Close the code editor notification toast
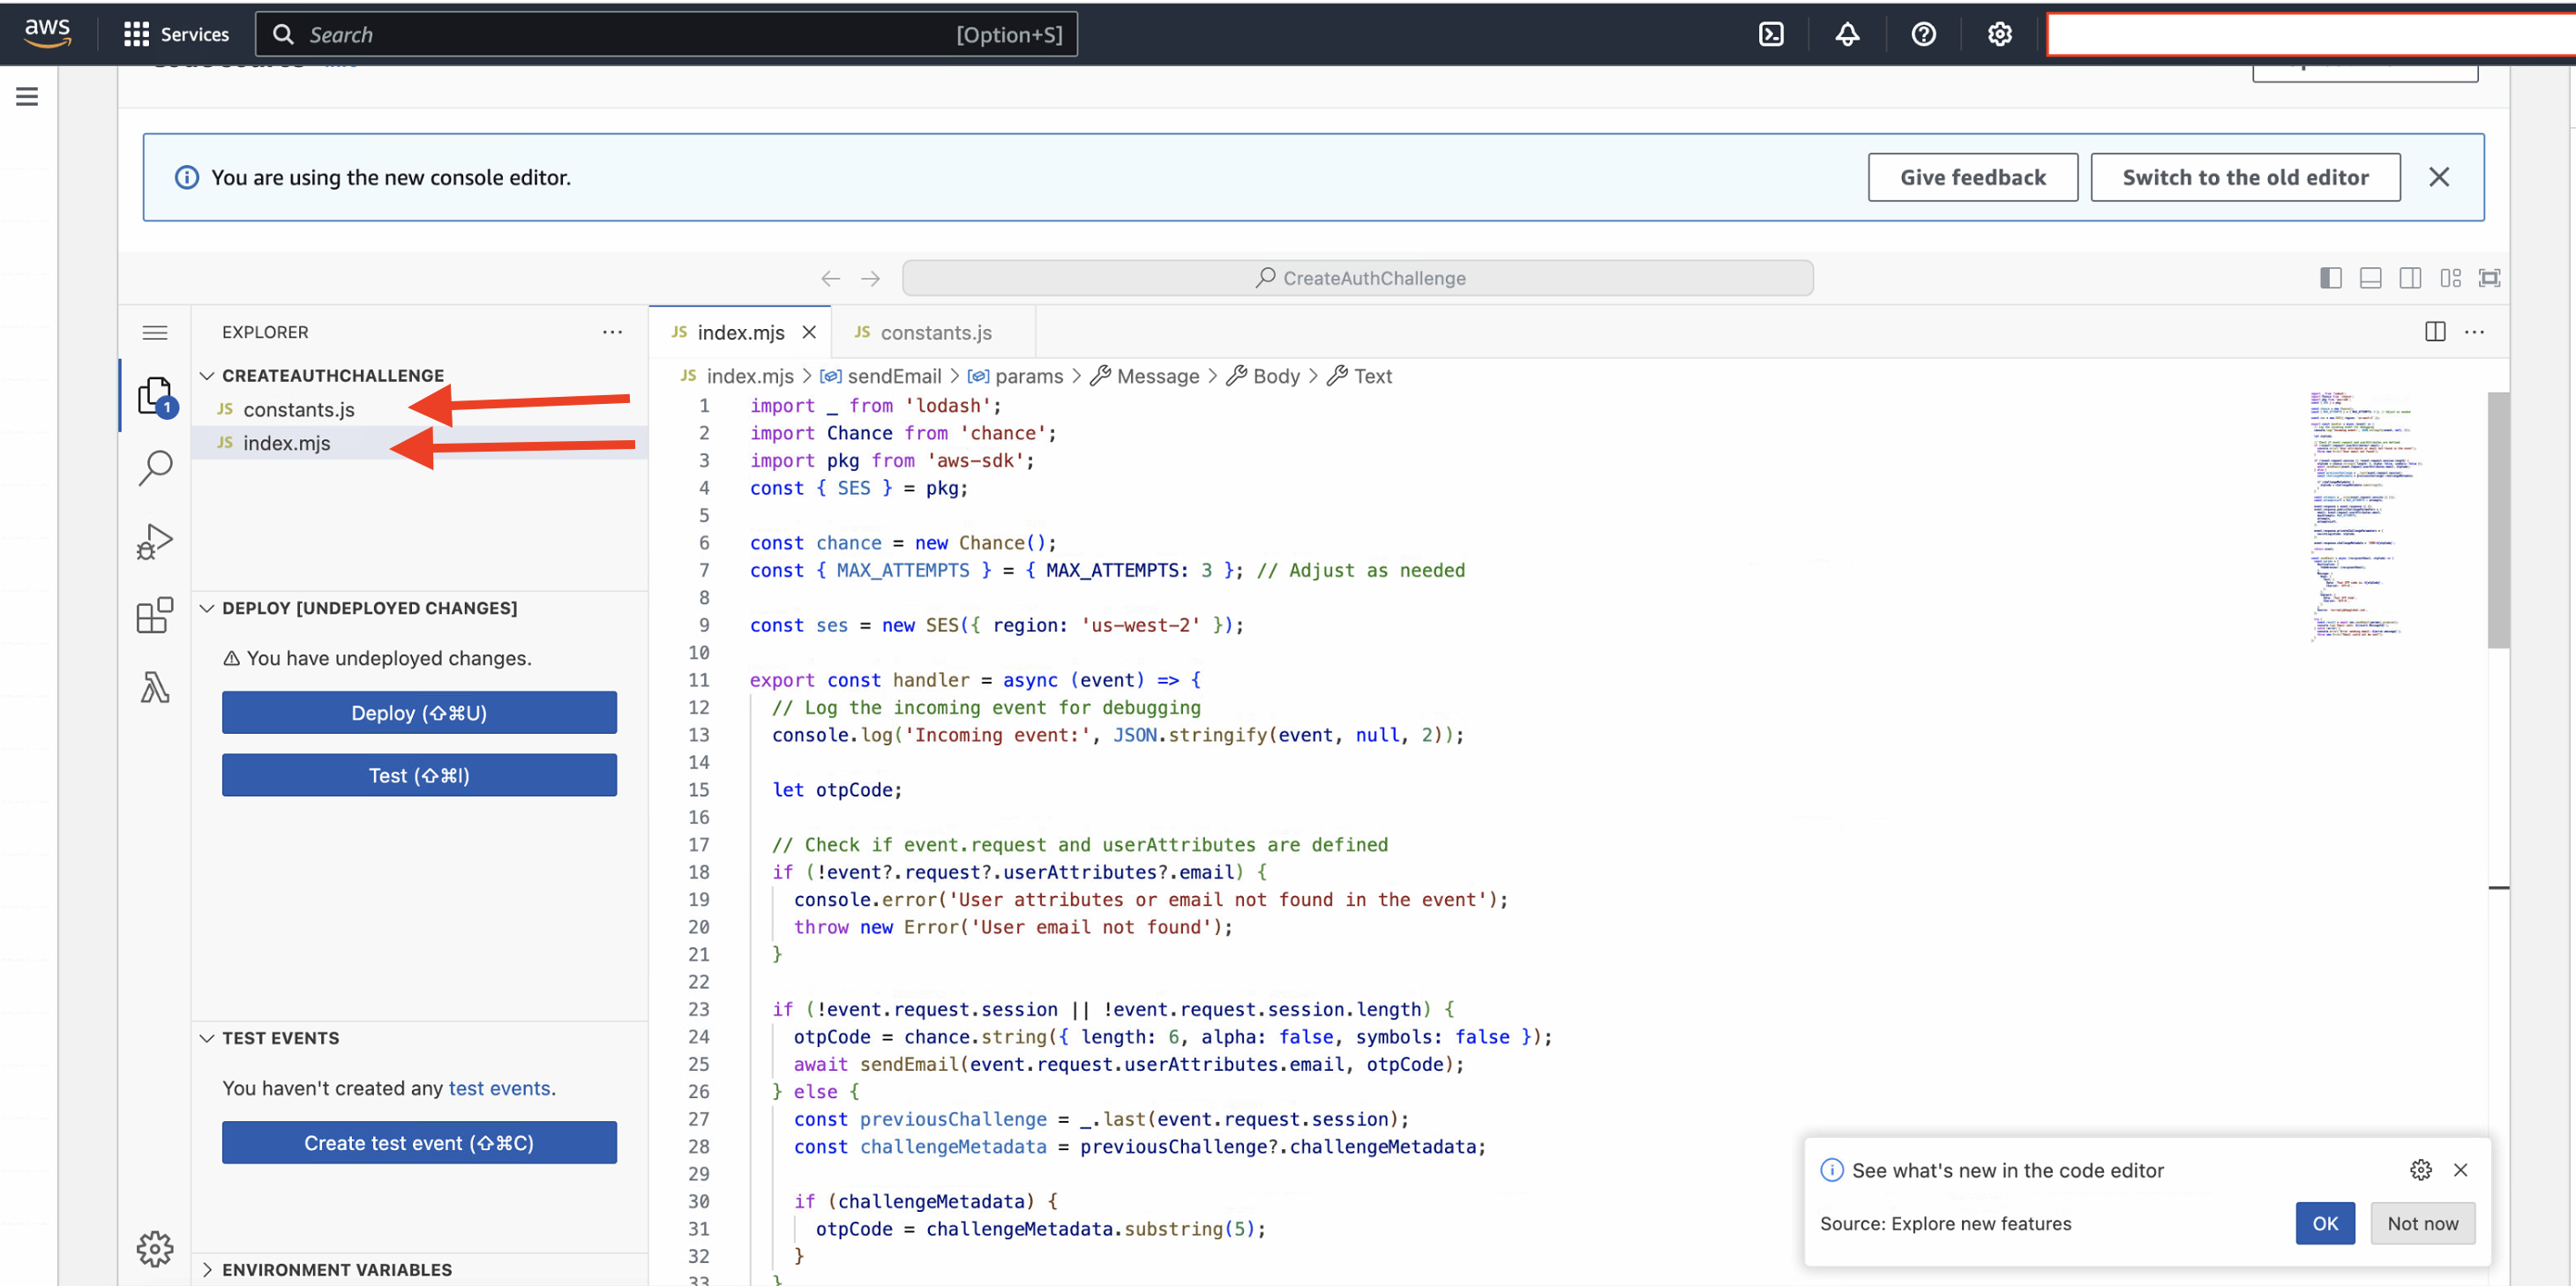This screenshot has width=2576, height=1286. (2461, 1170)
